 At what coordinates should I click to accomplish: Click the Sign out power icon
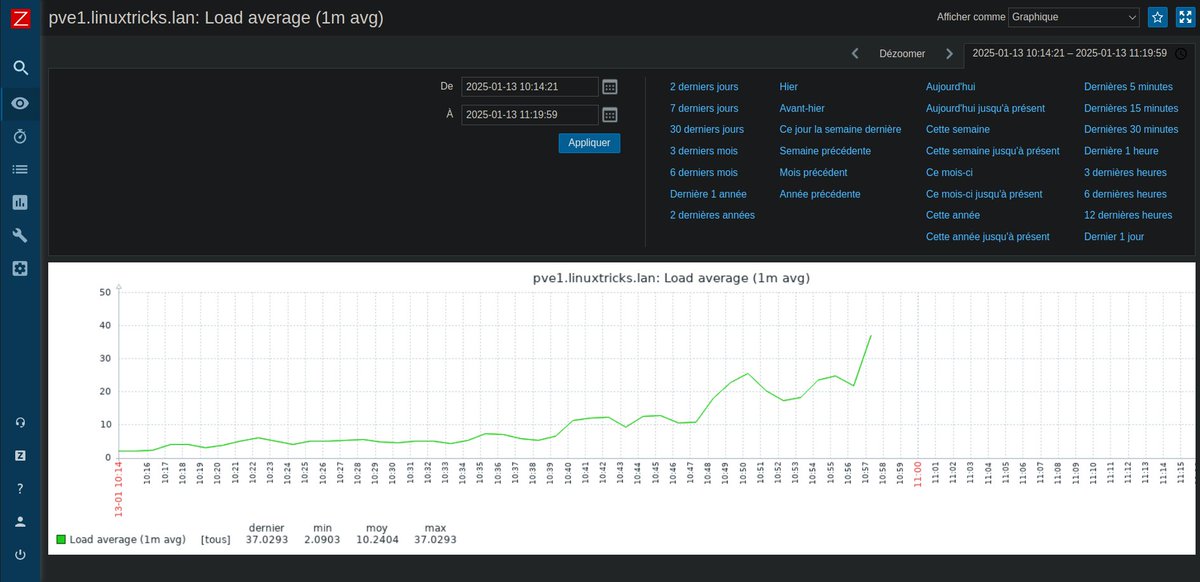20,554
